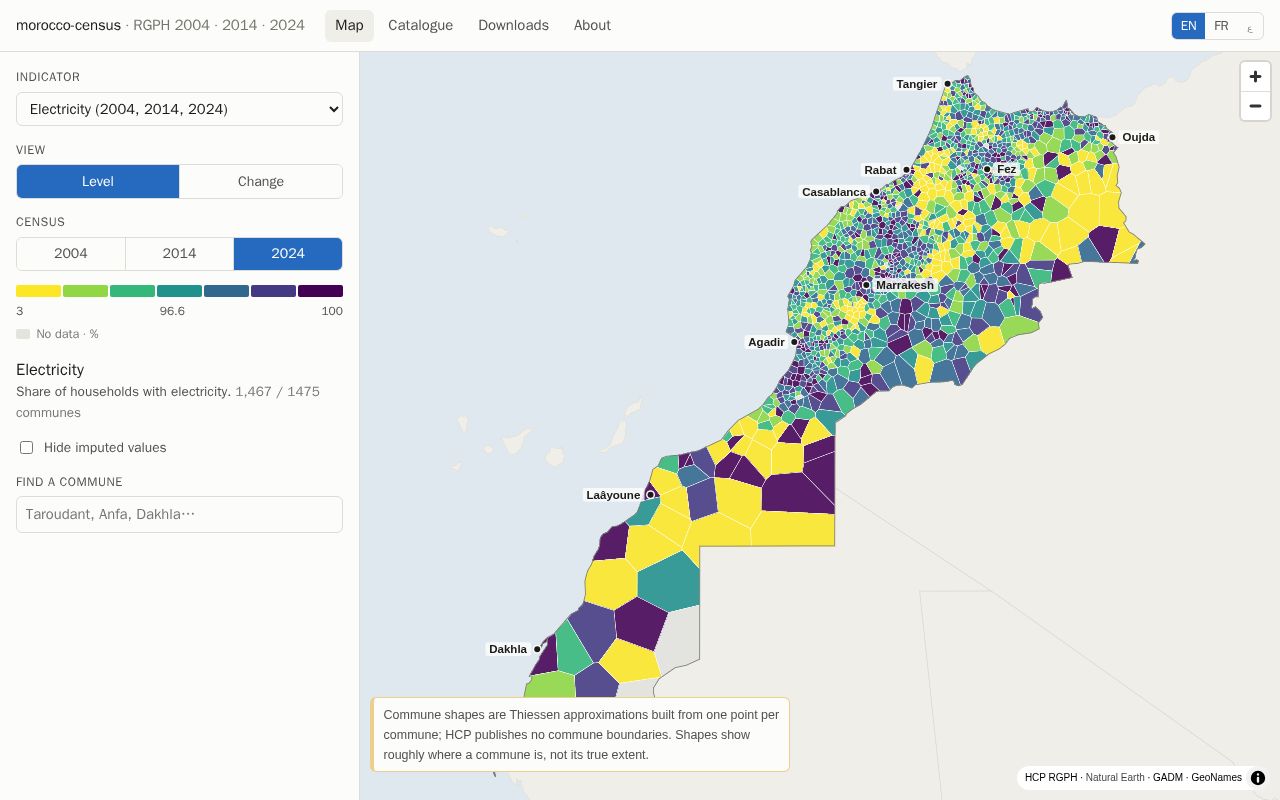Select the 2004 census
This screenshot has width=1280, height=800.
click(71, 253)
